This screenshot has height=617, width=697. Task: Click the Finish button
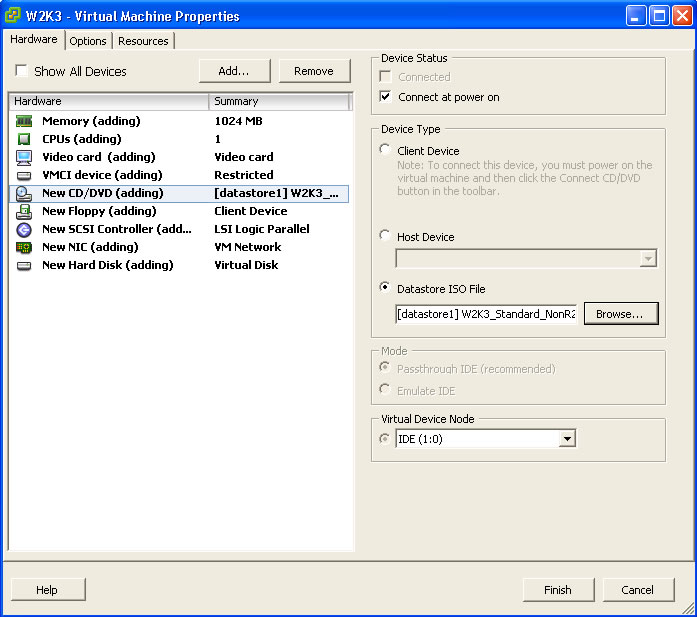click(558, 590)
